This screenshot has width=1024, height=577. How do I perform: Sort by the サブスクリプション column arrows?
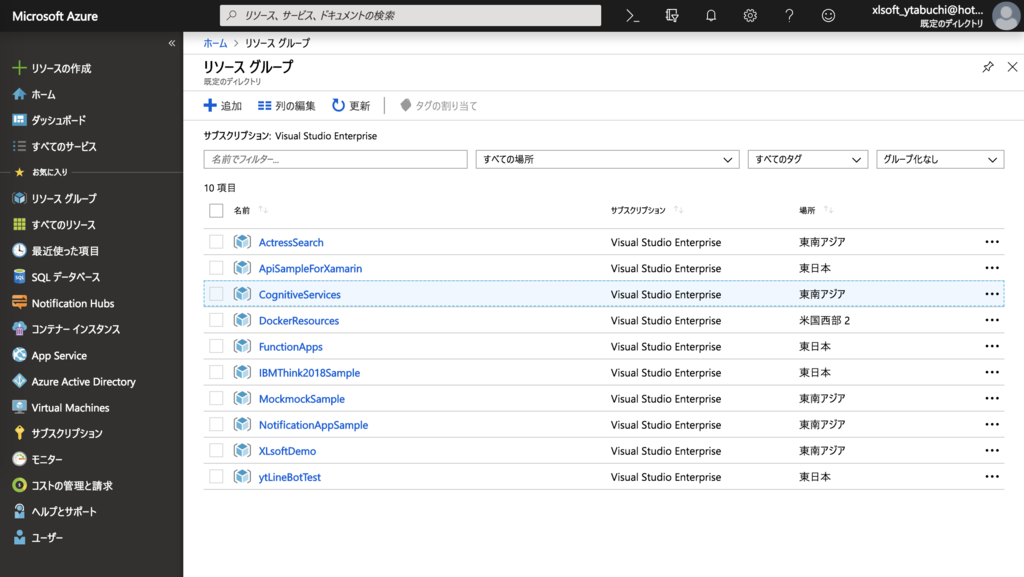click(x=679, y=210)
